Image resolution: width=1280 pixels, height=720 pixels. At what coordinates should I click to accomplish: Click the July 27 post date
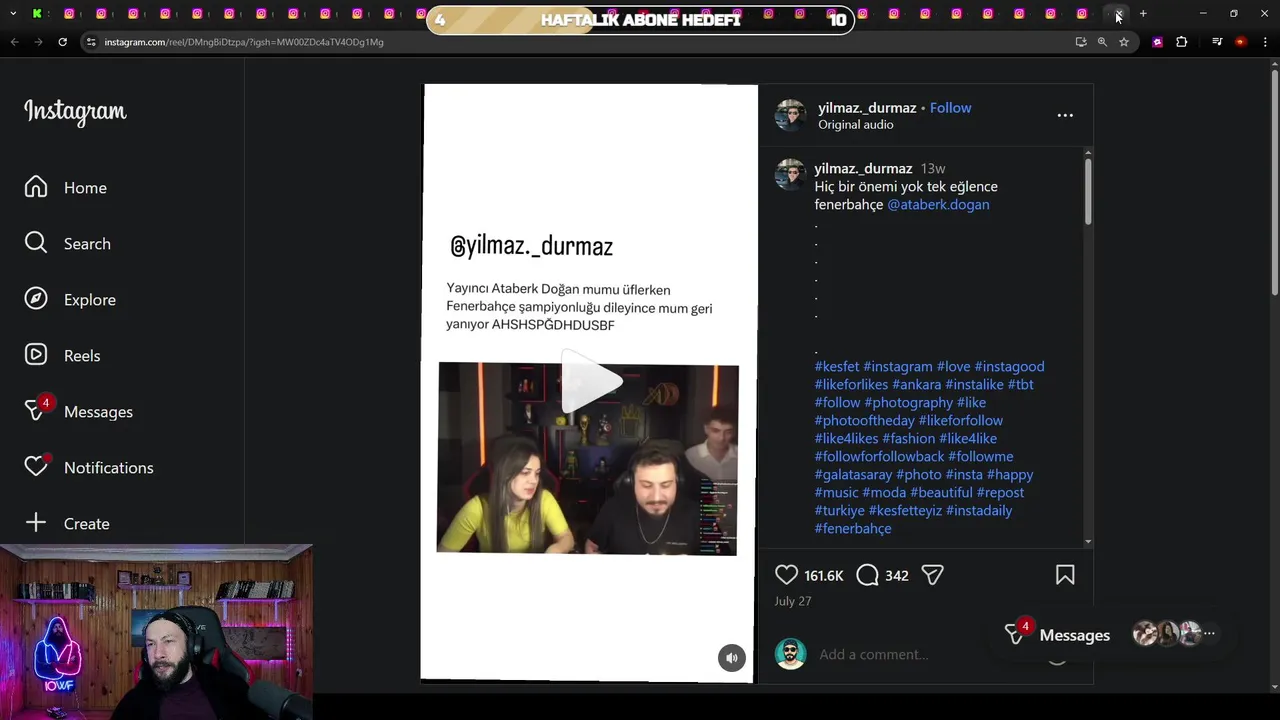(792, 601)
